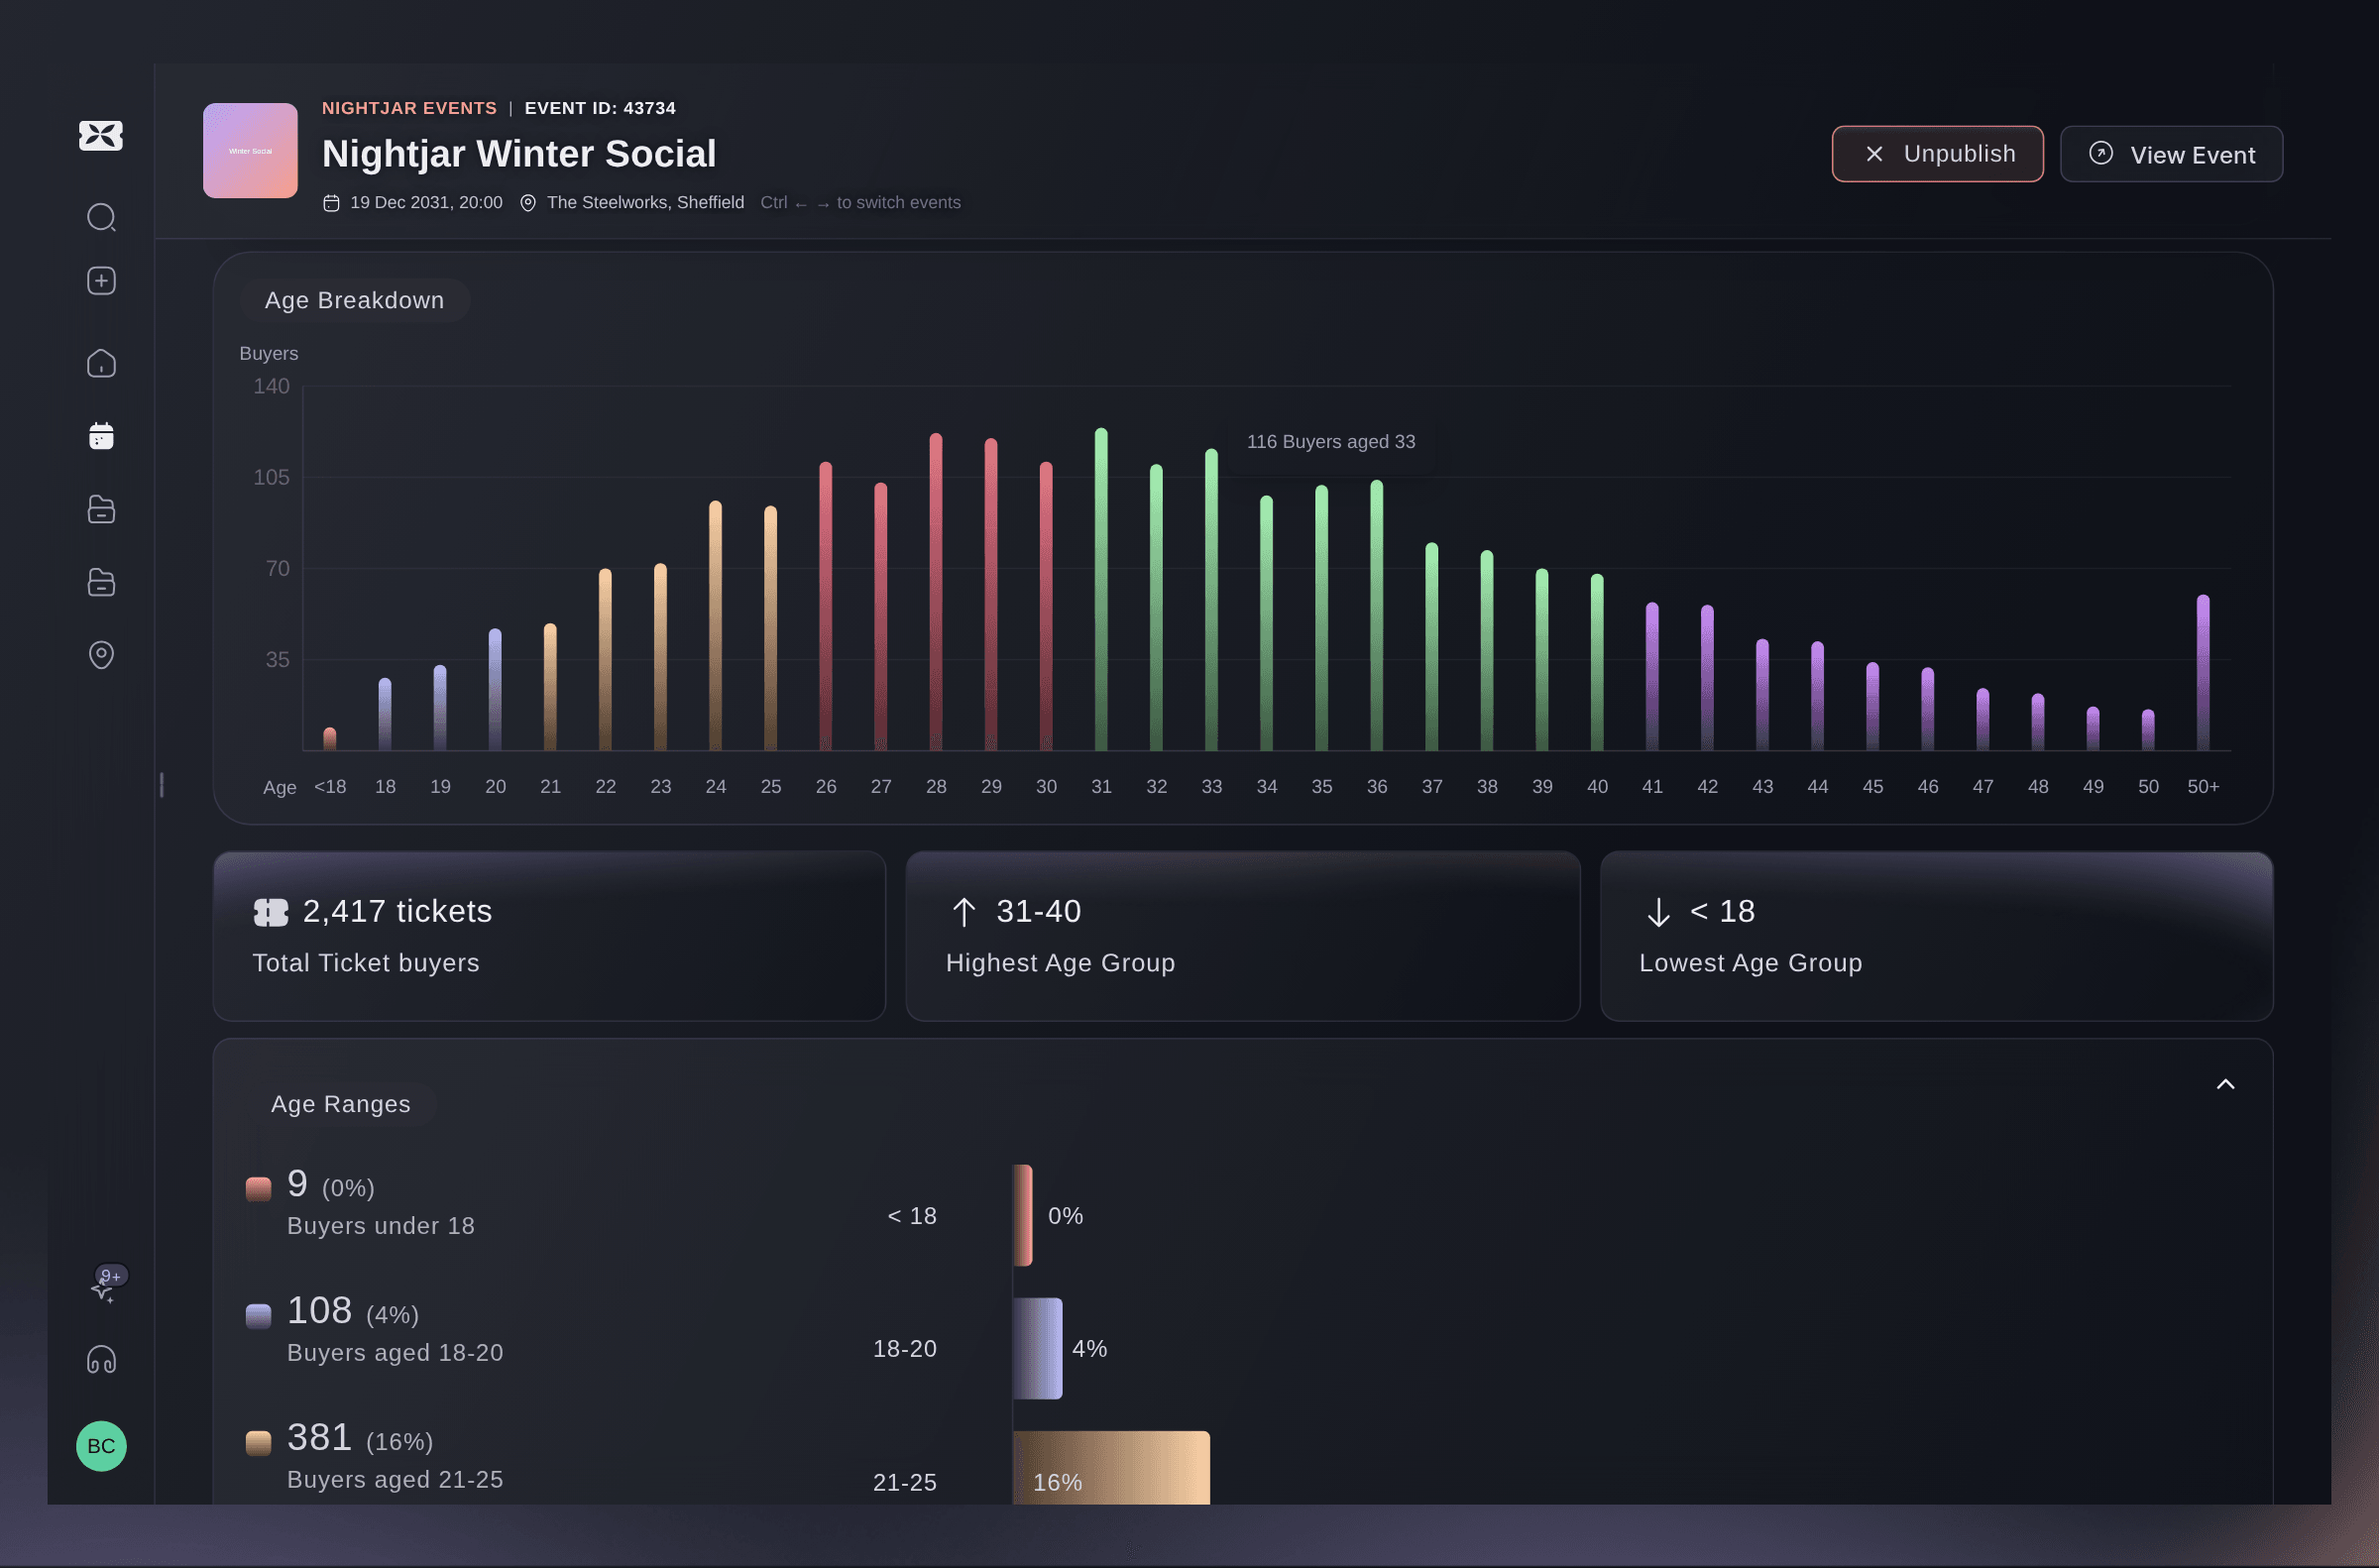This screenshot has width=2379, height=1568.
Task: Click the Age Ranges heading
Action: coord(341,1104)
